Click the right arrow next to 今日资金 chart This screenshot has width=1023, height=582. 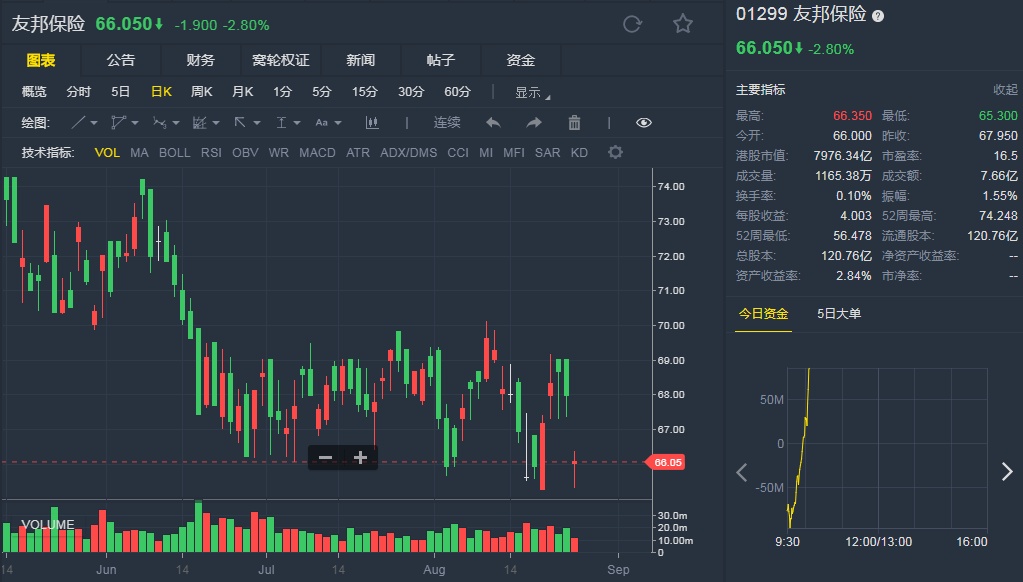[x=1007, y=472]
